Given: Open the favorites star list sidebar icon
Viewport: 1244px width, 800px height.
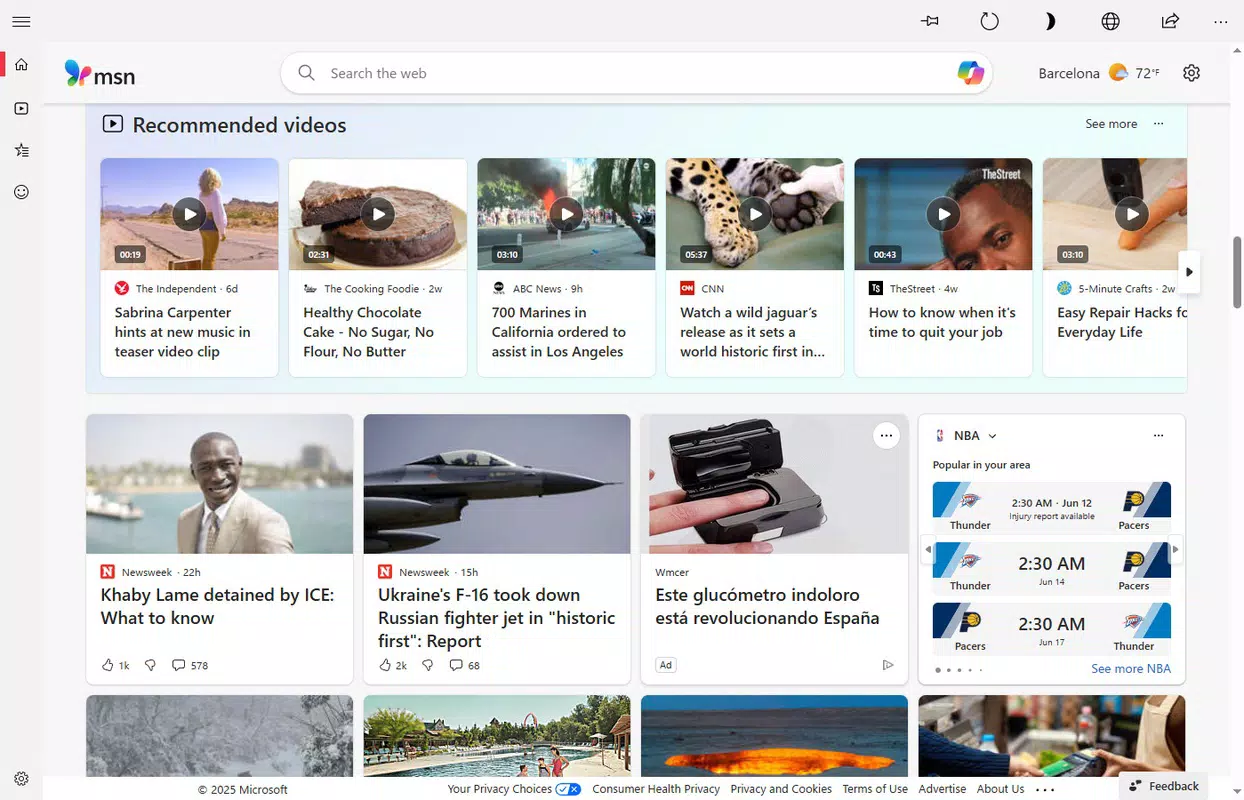Looking at the screenshot, I should [21, 150].
